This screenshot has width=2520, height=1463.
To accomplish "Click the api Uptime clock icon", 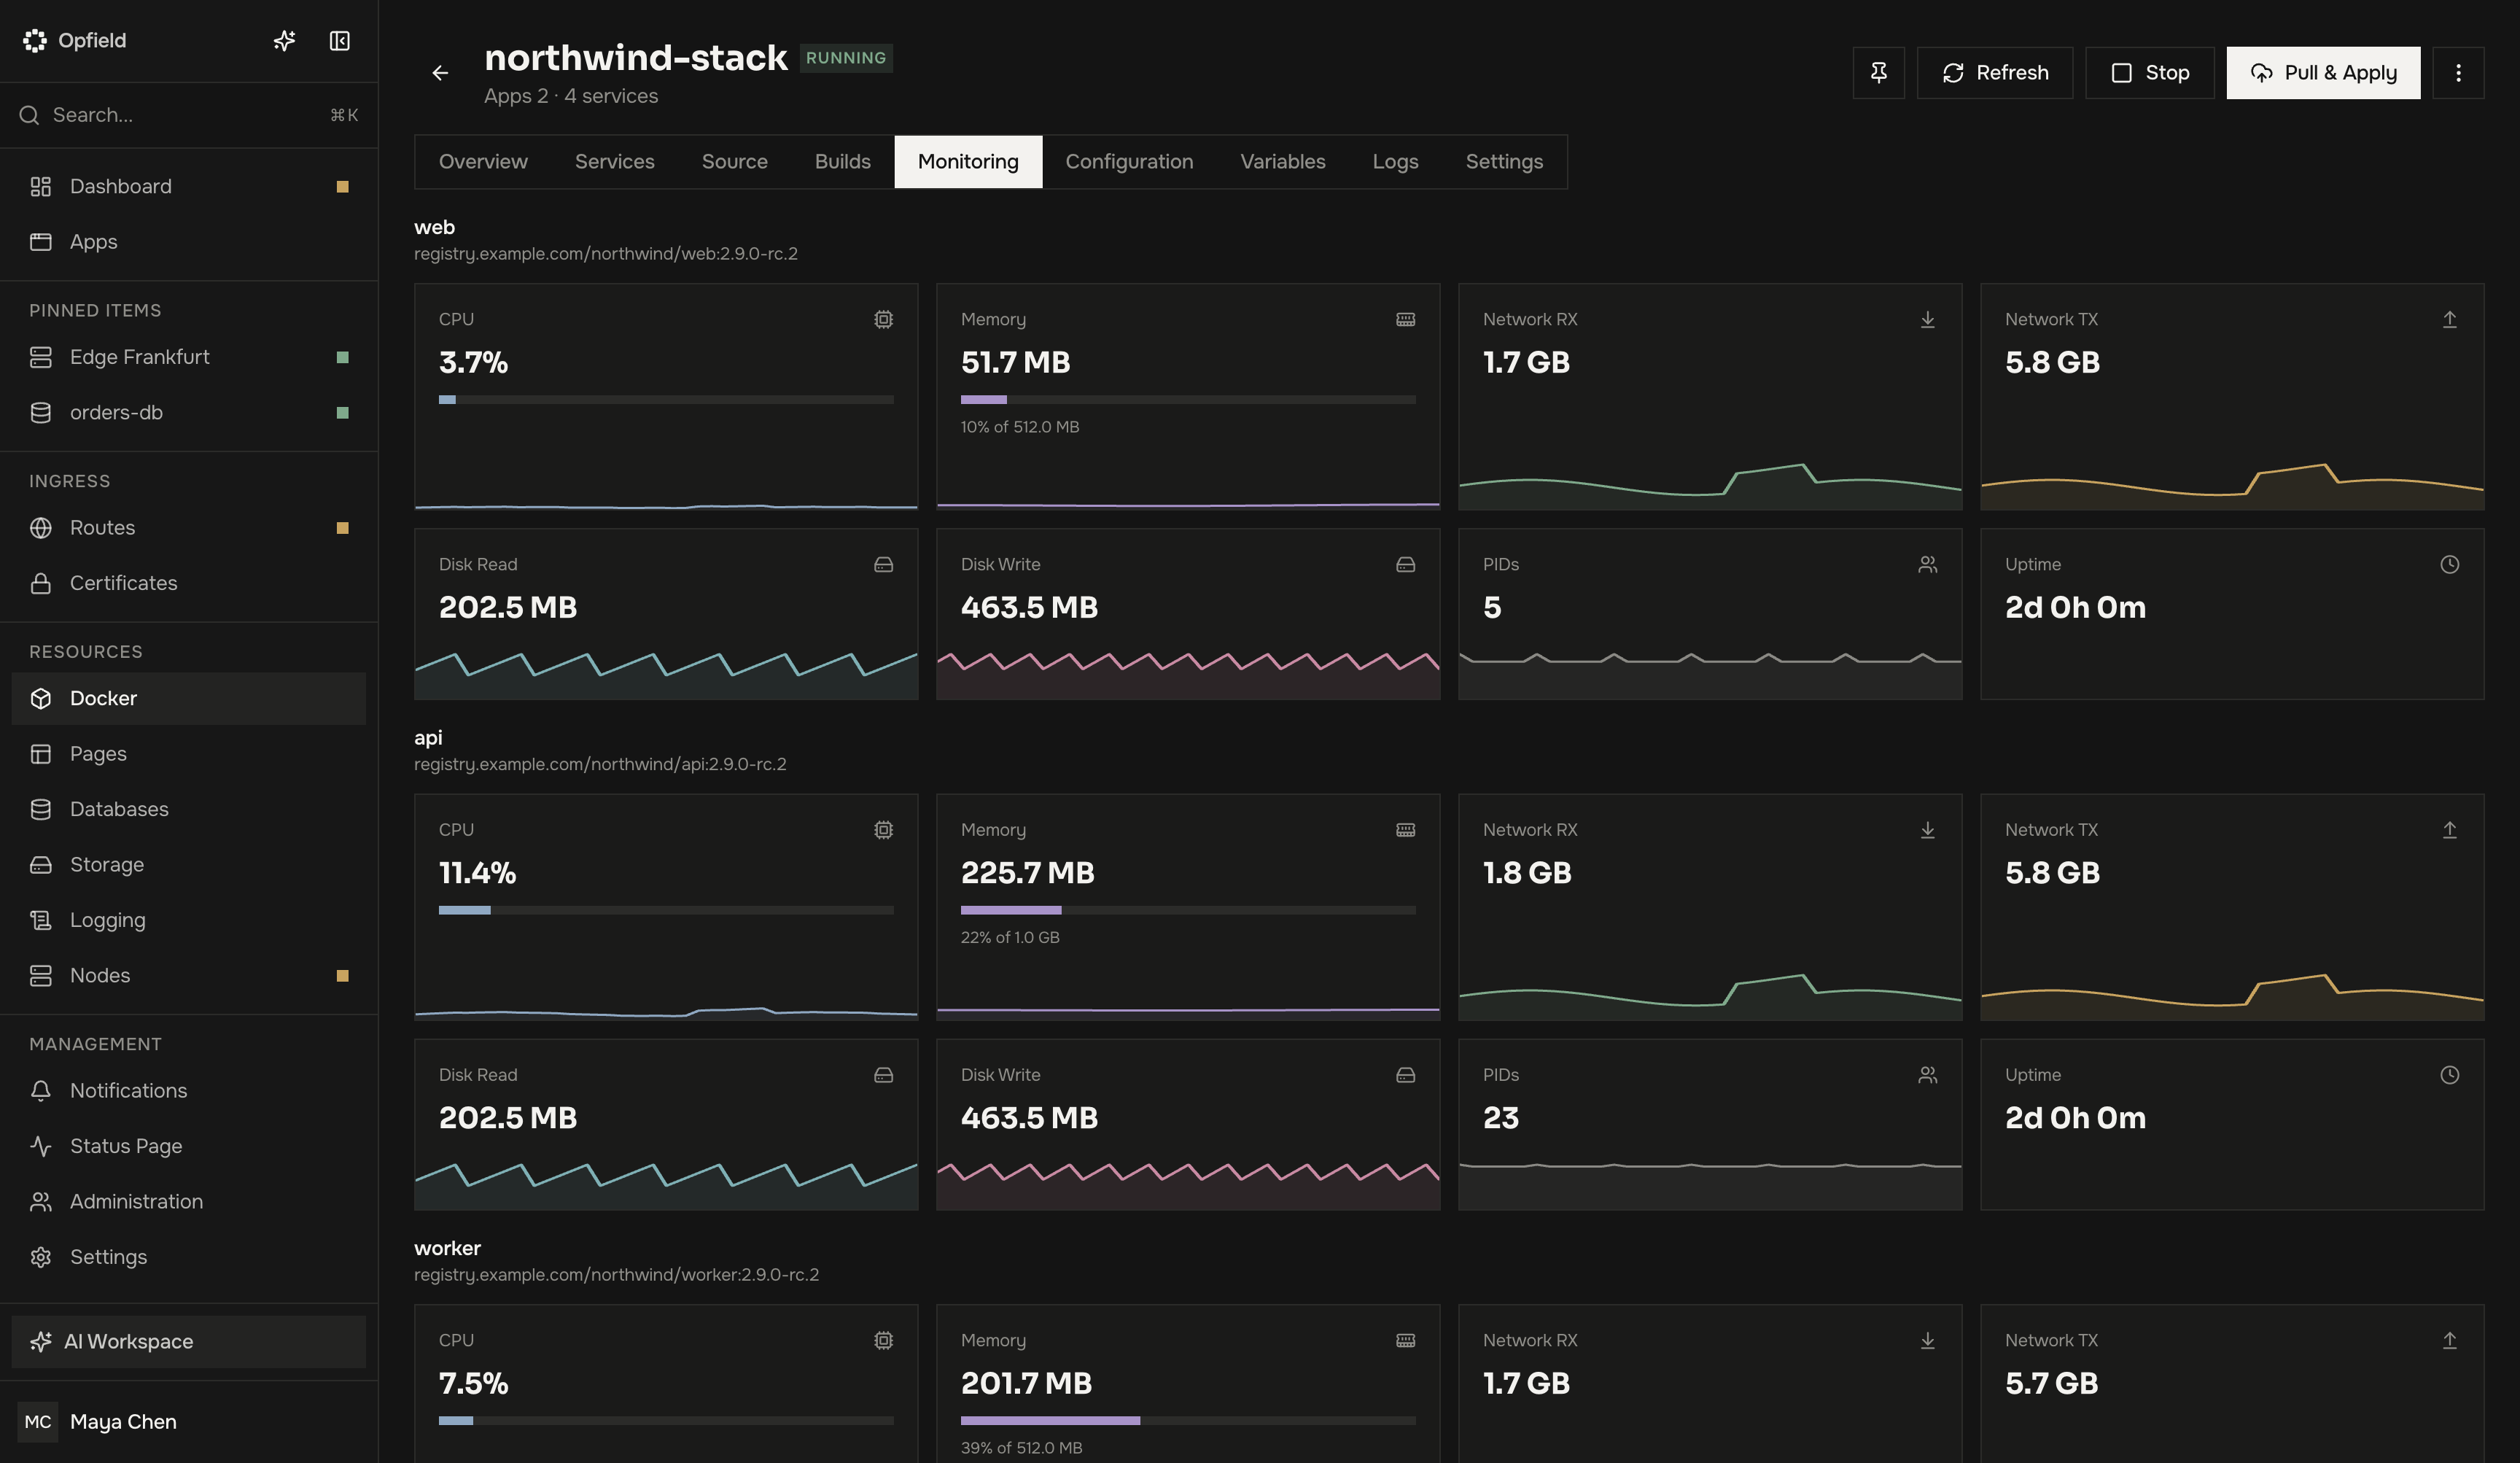I will (2449, 1075).
